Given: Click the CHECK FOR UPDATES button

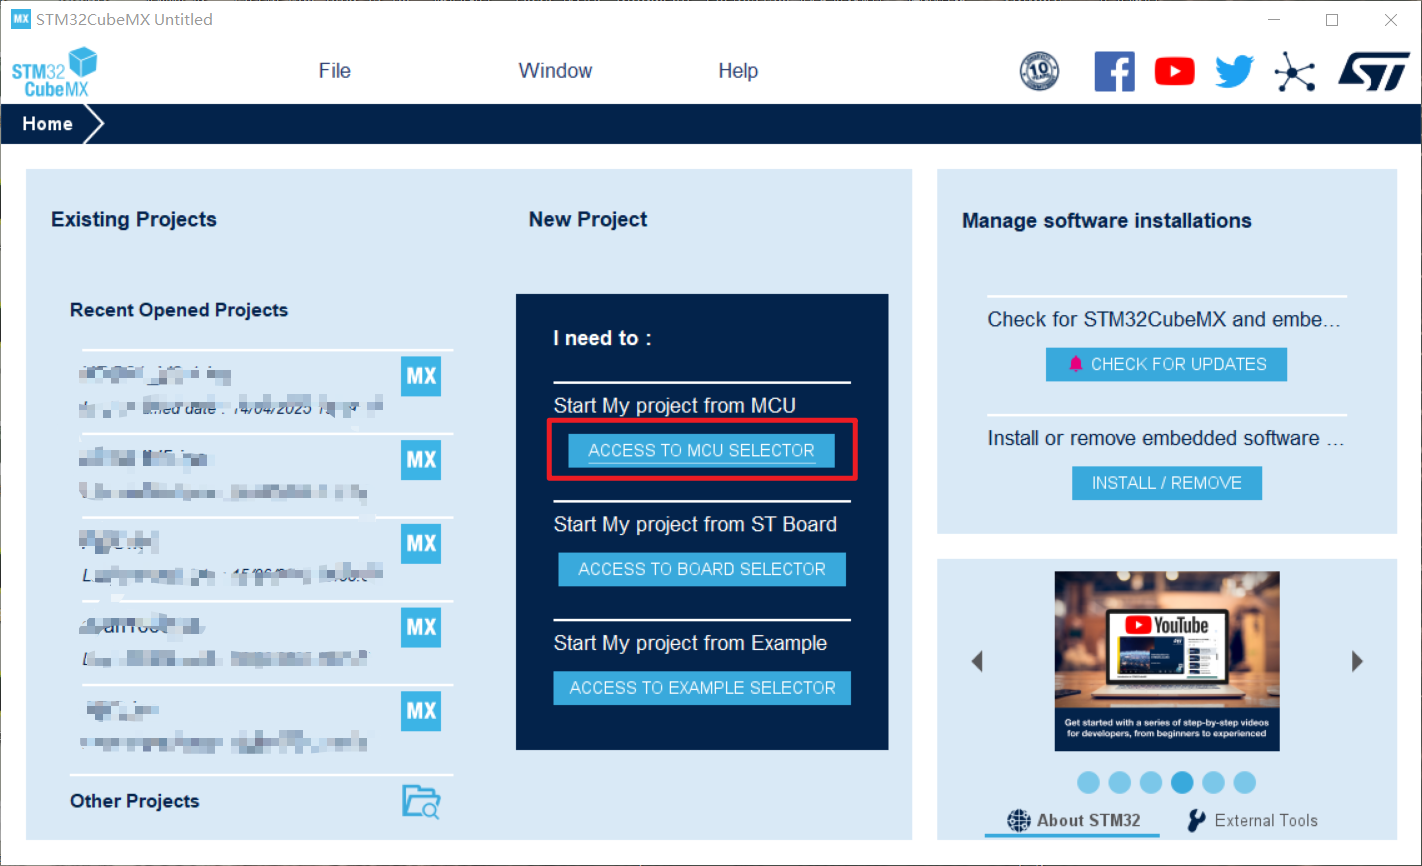Looking at the screenshot, I should [1166, 365].
